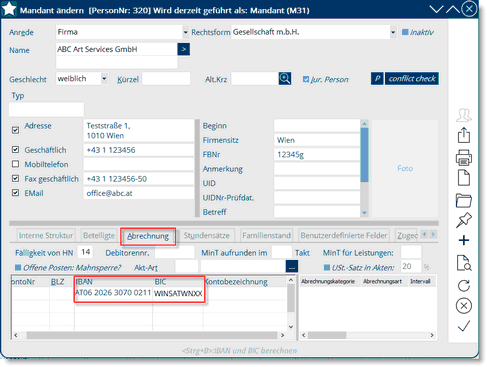Click the star icon in title bar
This screenshot has height=367, width=487.
pyautogui.click(x=9, y=9)
